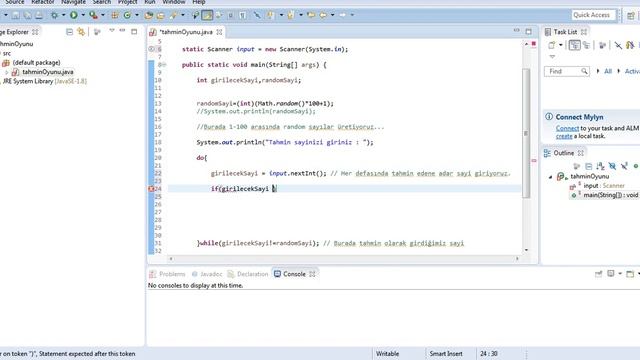
Task: Click the New Task icon in Task List
Action: [x=552, y=45]
